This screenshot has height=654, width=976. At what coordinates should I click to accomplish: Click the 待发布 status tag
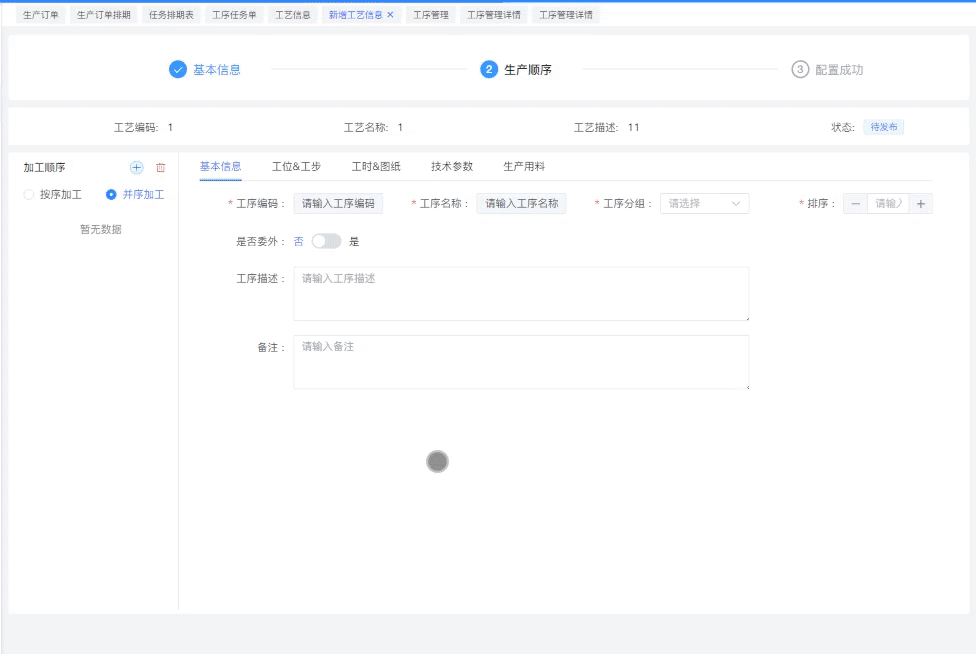884,127
